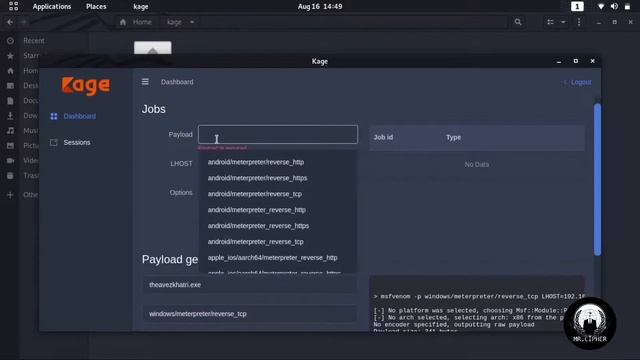The width and height of the screenshot is (640, 360).
Task: Open the three-dot menu in file manager
Action: (579, 22)
